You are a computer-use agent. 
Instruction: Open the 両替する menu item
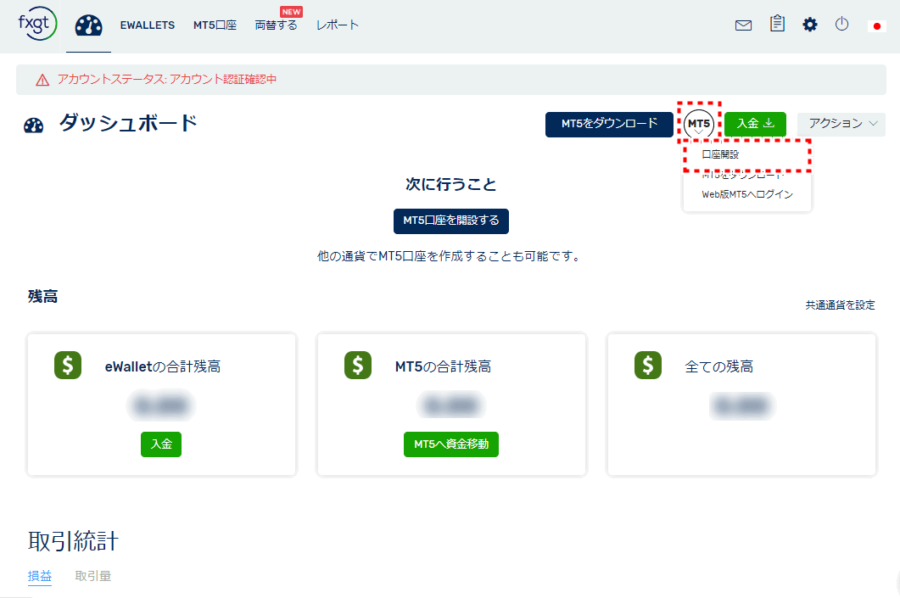[x=276, y=25]
